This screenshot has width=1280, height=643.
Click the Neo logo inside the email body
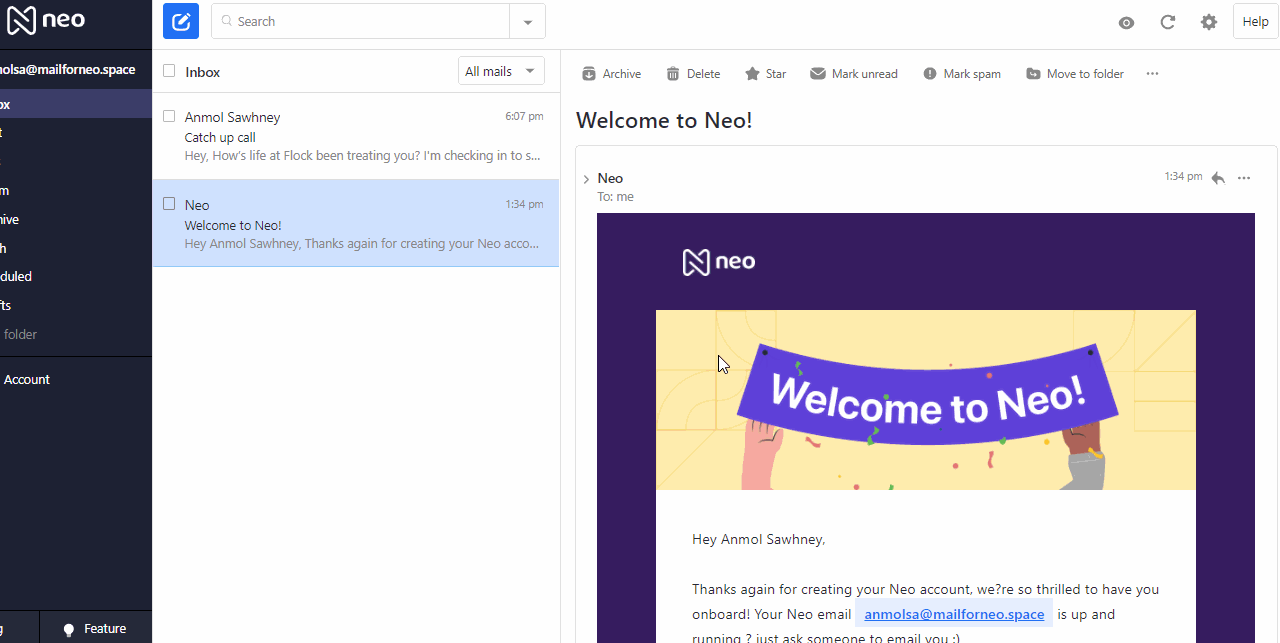[719, 262]
